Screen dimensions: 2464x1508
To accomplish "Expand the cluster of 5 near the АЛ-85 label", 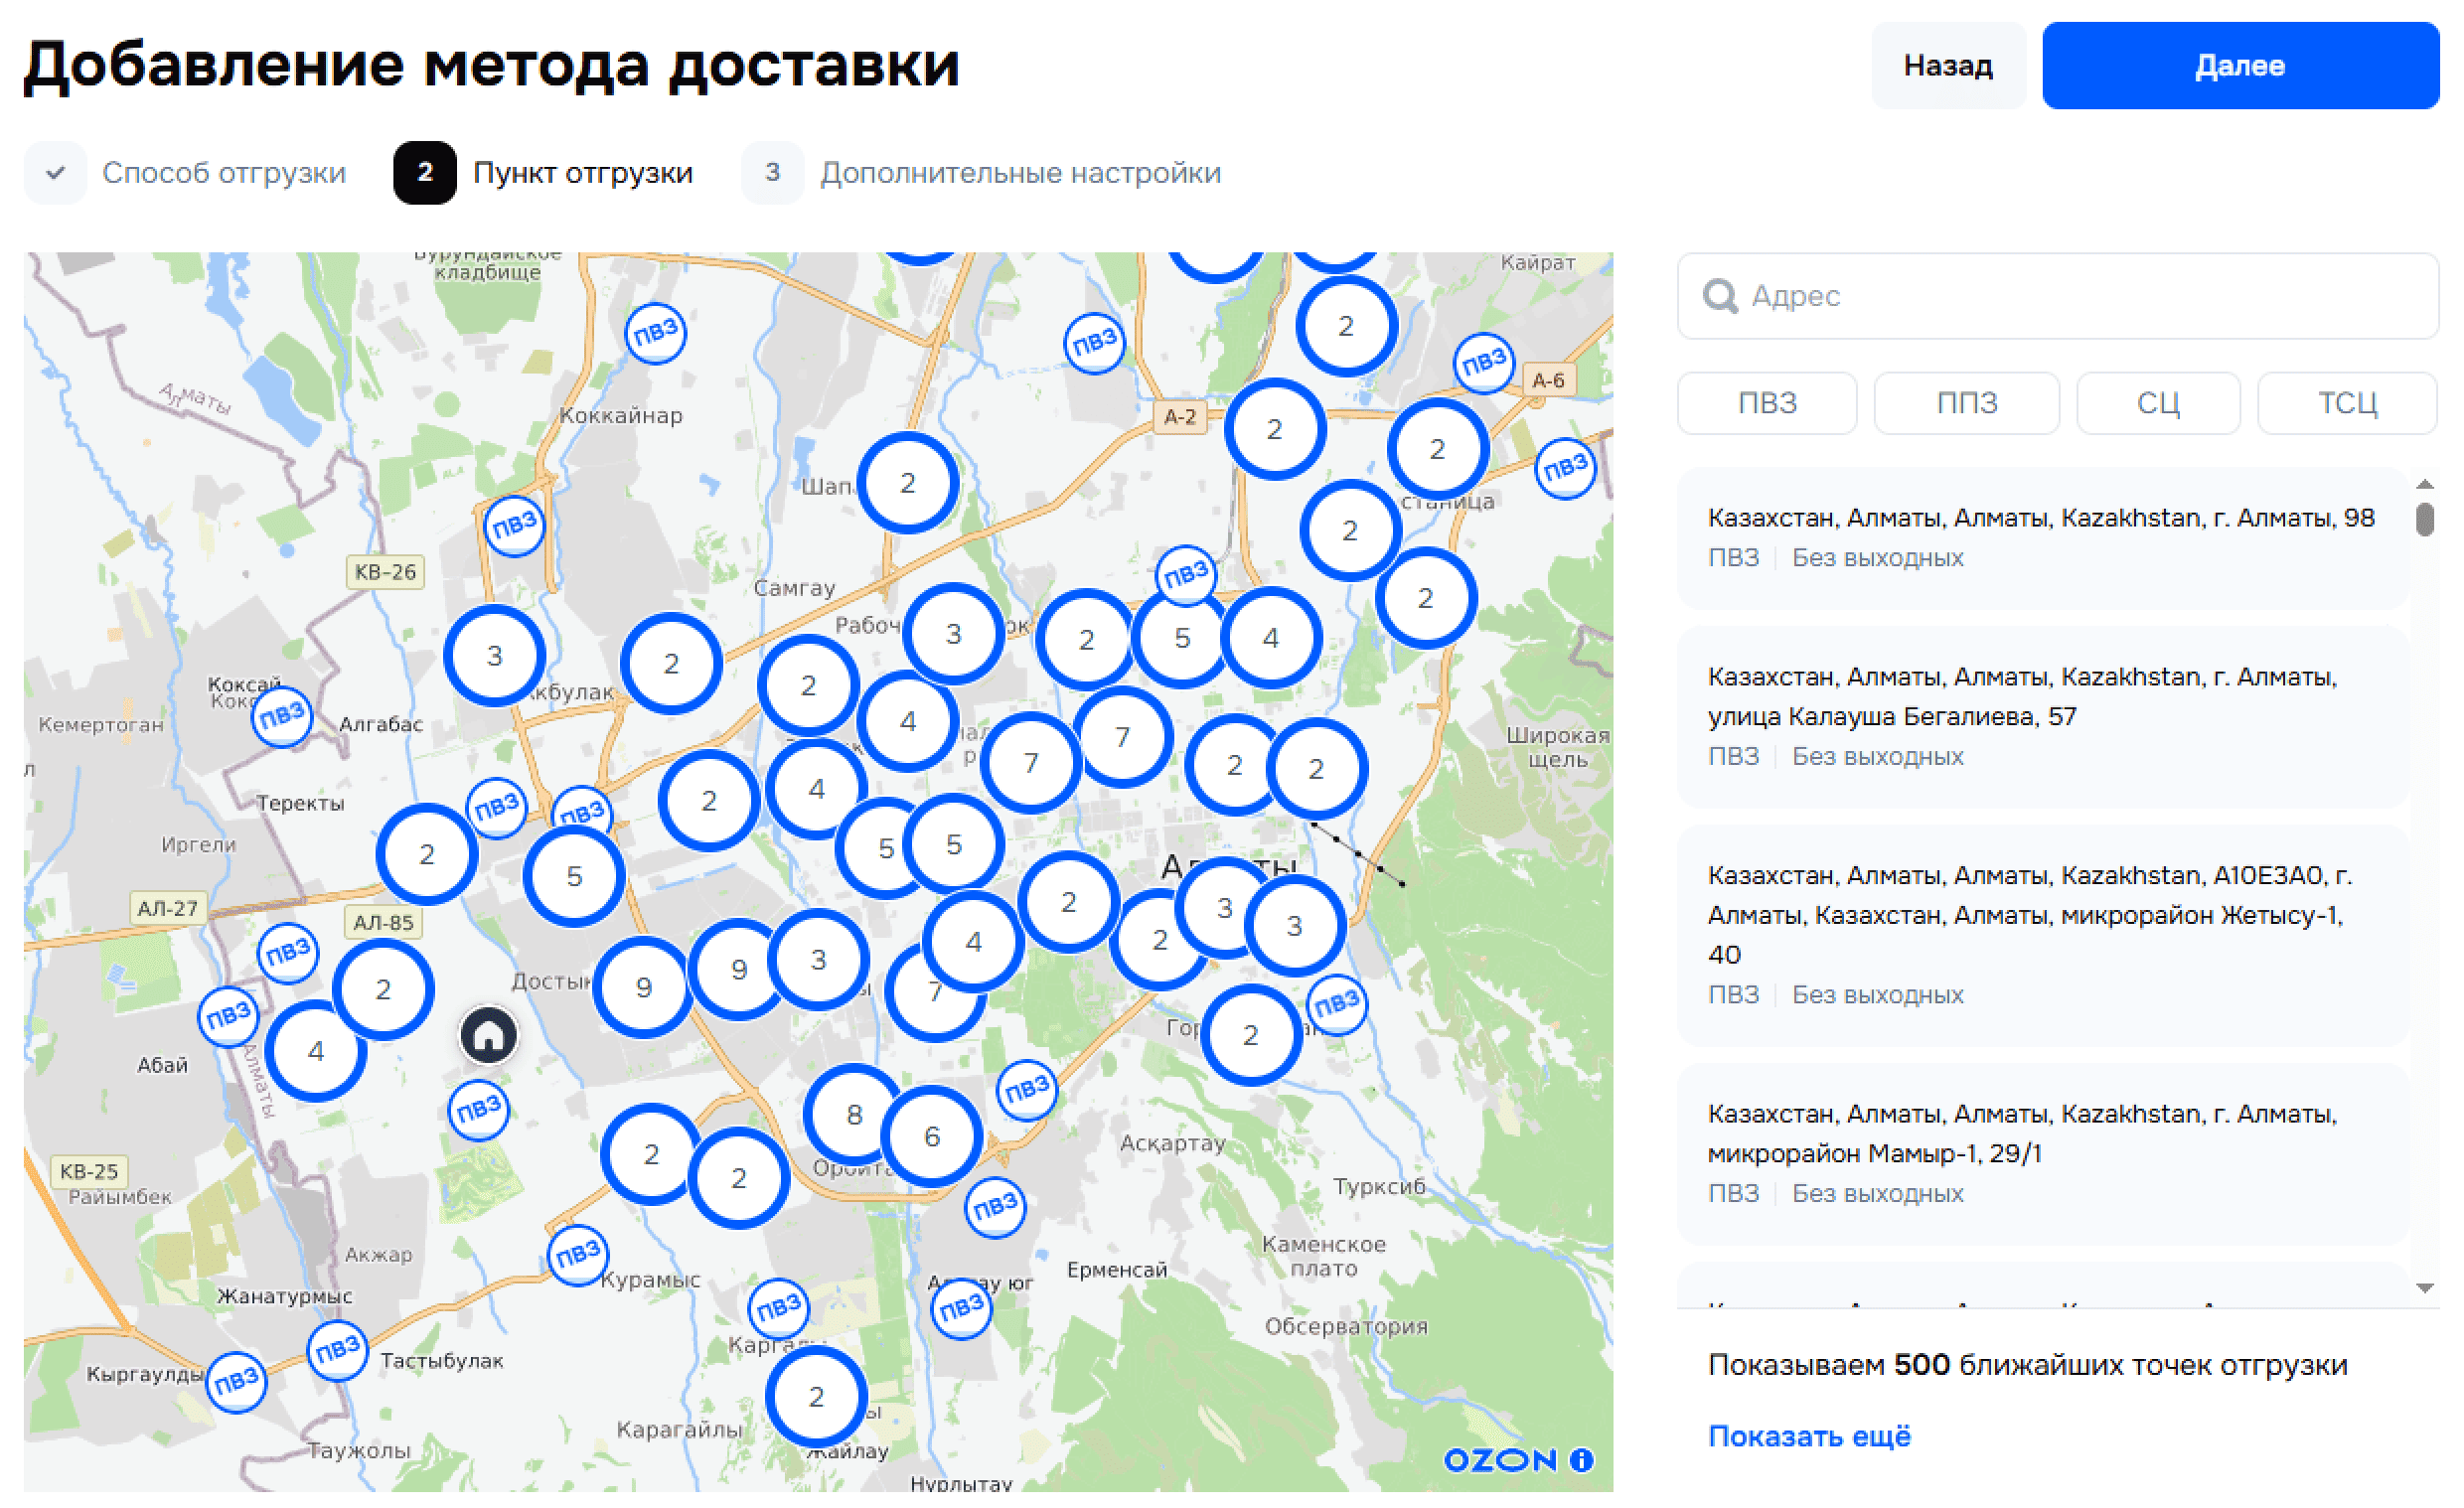I will coord(574,877).
